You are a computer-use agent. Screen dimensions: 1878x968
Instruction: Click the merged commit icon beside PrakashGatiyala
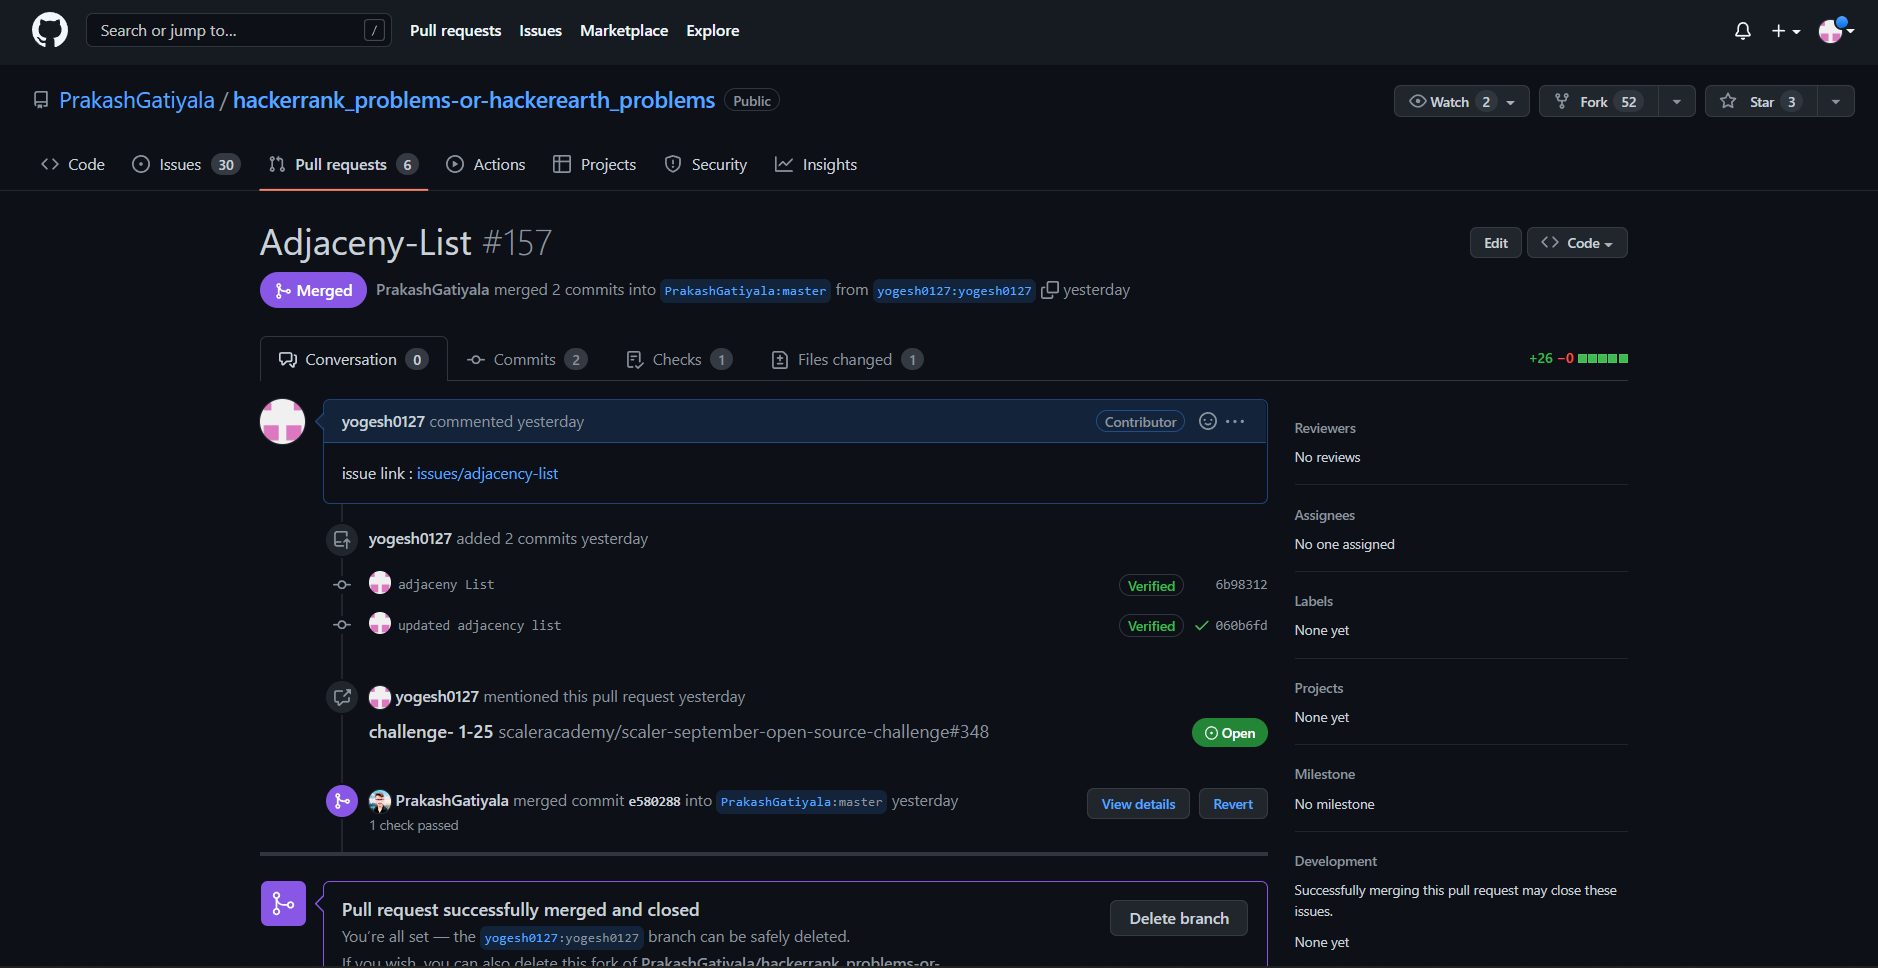click(342, 801)
